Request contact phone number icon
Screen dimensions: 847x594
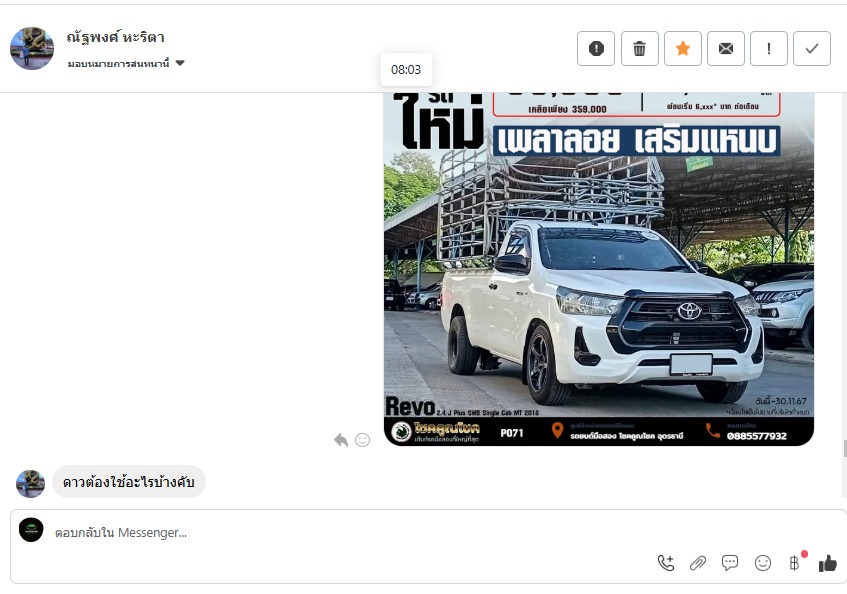point(666,563)
